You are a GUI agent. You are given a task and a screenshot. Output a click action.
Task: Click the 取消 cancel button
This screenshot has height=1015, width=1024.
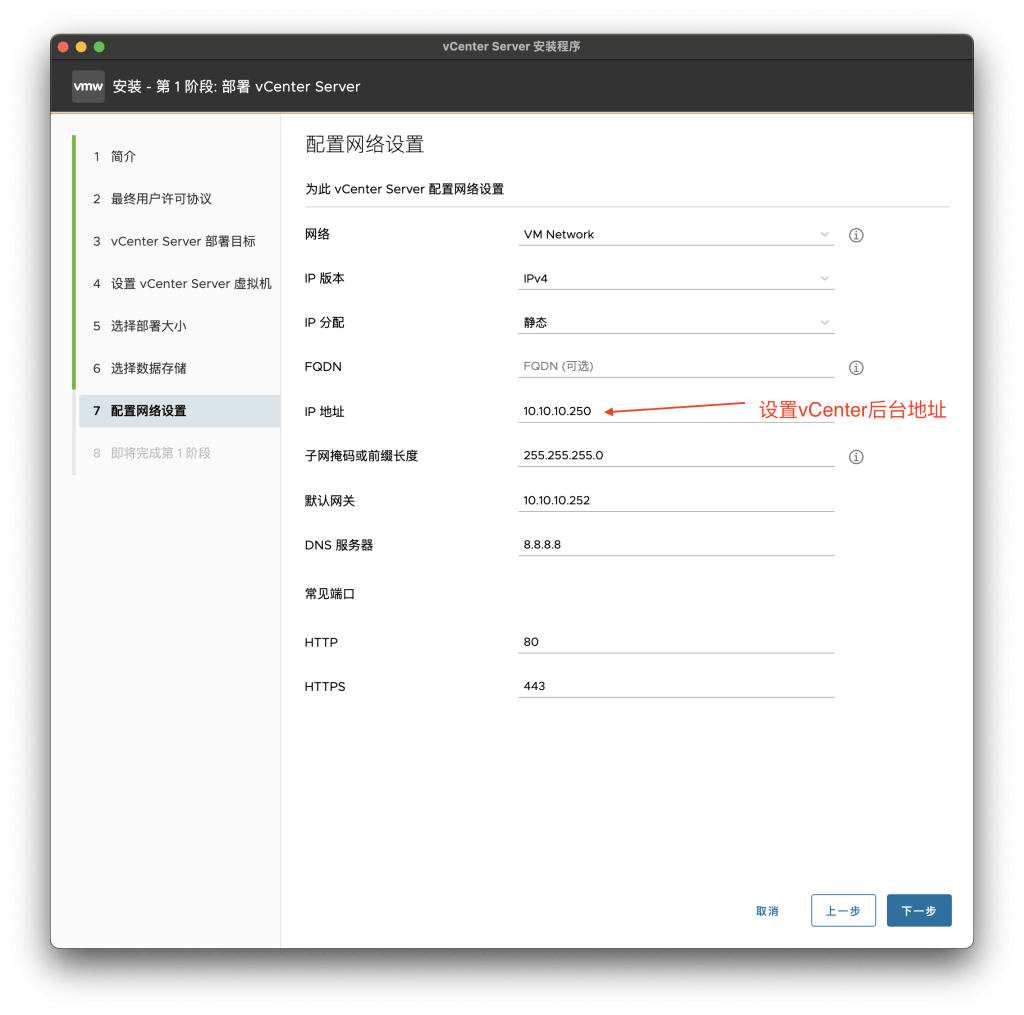click(767, 911)
